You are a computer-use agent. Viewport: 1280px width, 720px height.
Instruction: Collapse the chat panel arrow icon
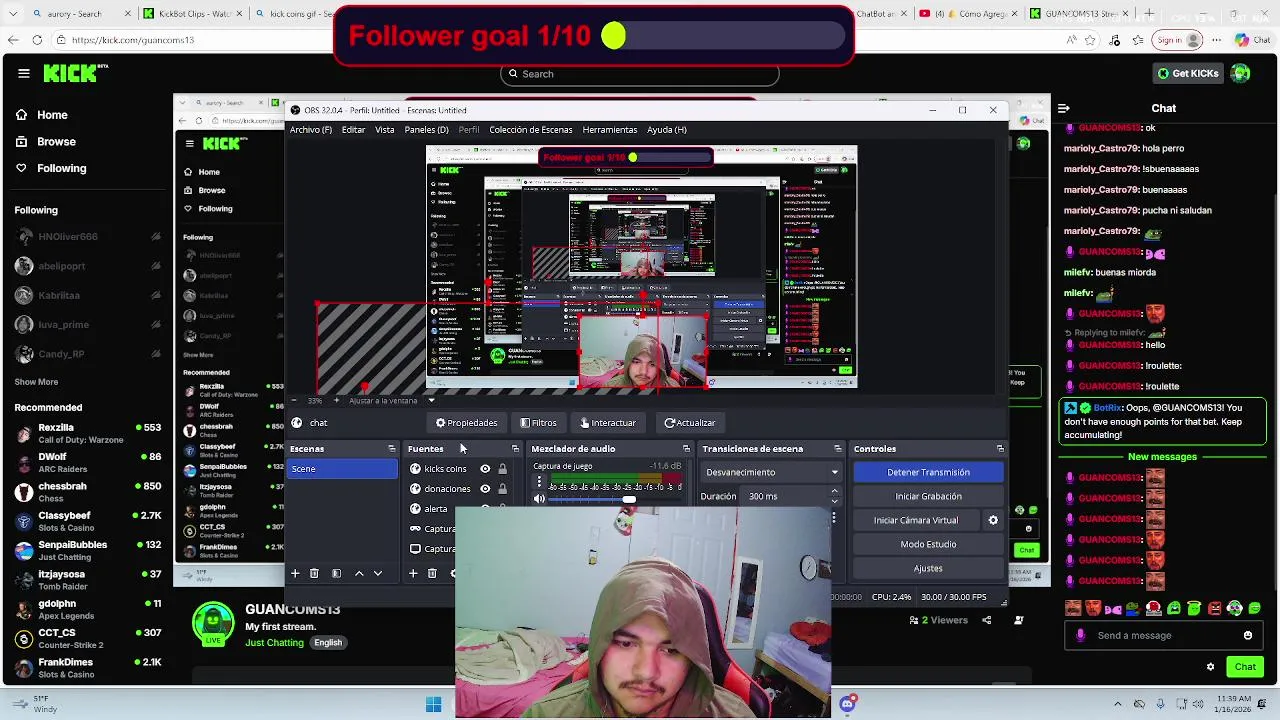pos(1064,108)
